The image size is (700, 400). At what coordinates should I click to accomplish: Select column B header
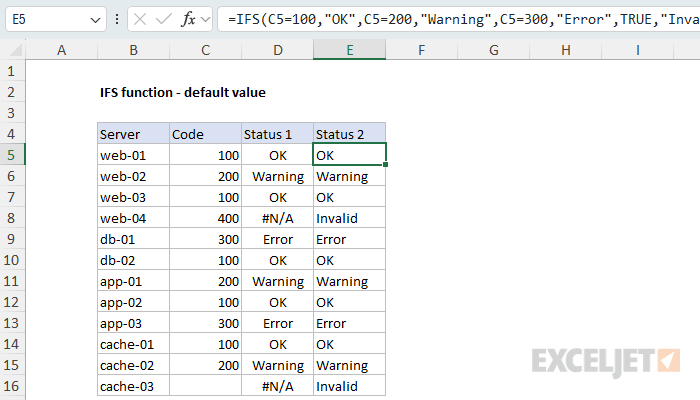click(x=133, y=50)
